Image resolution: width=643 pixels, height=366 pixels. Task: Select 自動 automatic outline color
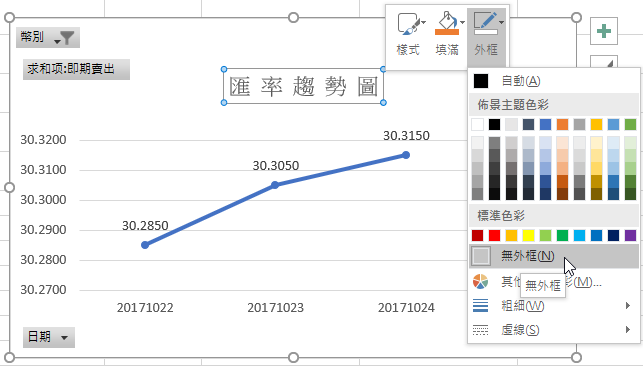[554, 81]
